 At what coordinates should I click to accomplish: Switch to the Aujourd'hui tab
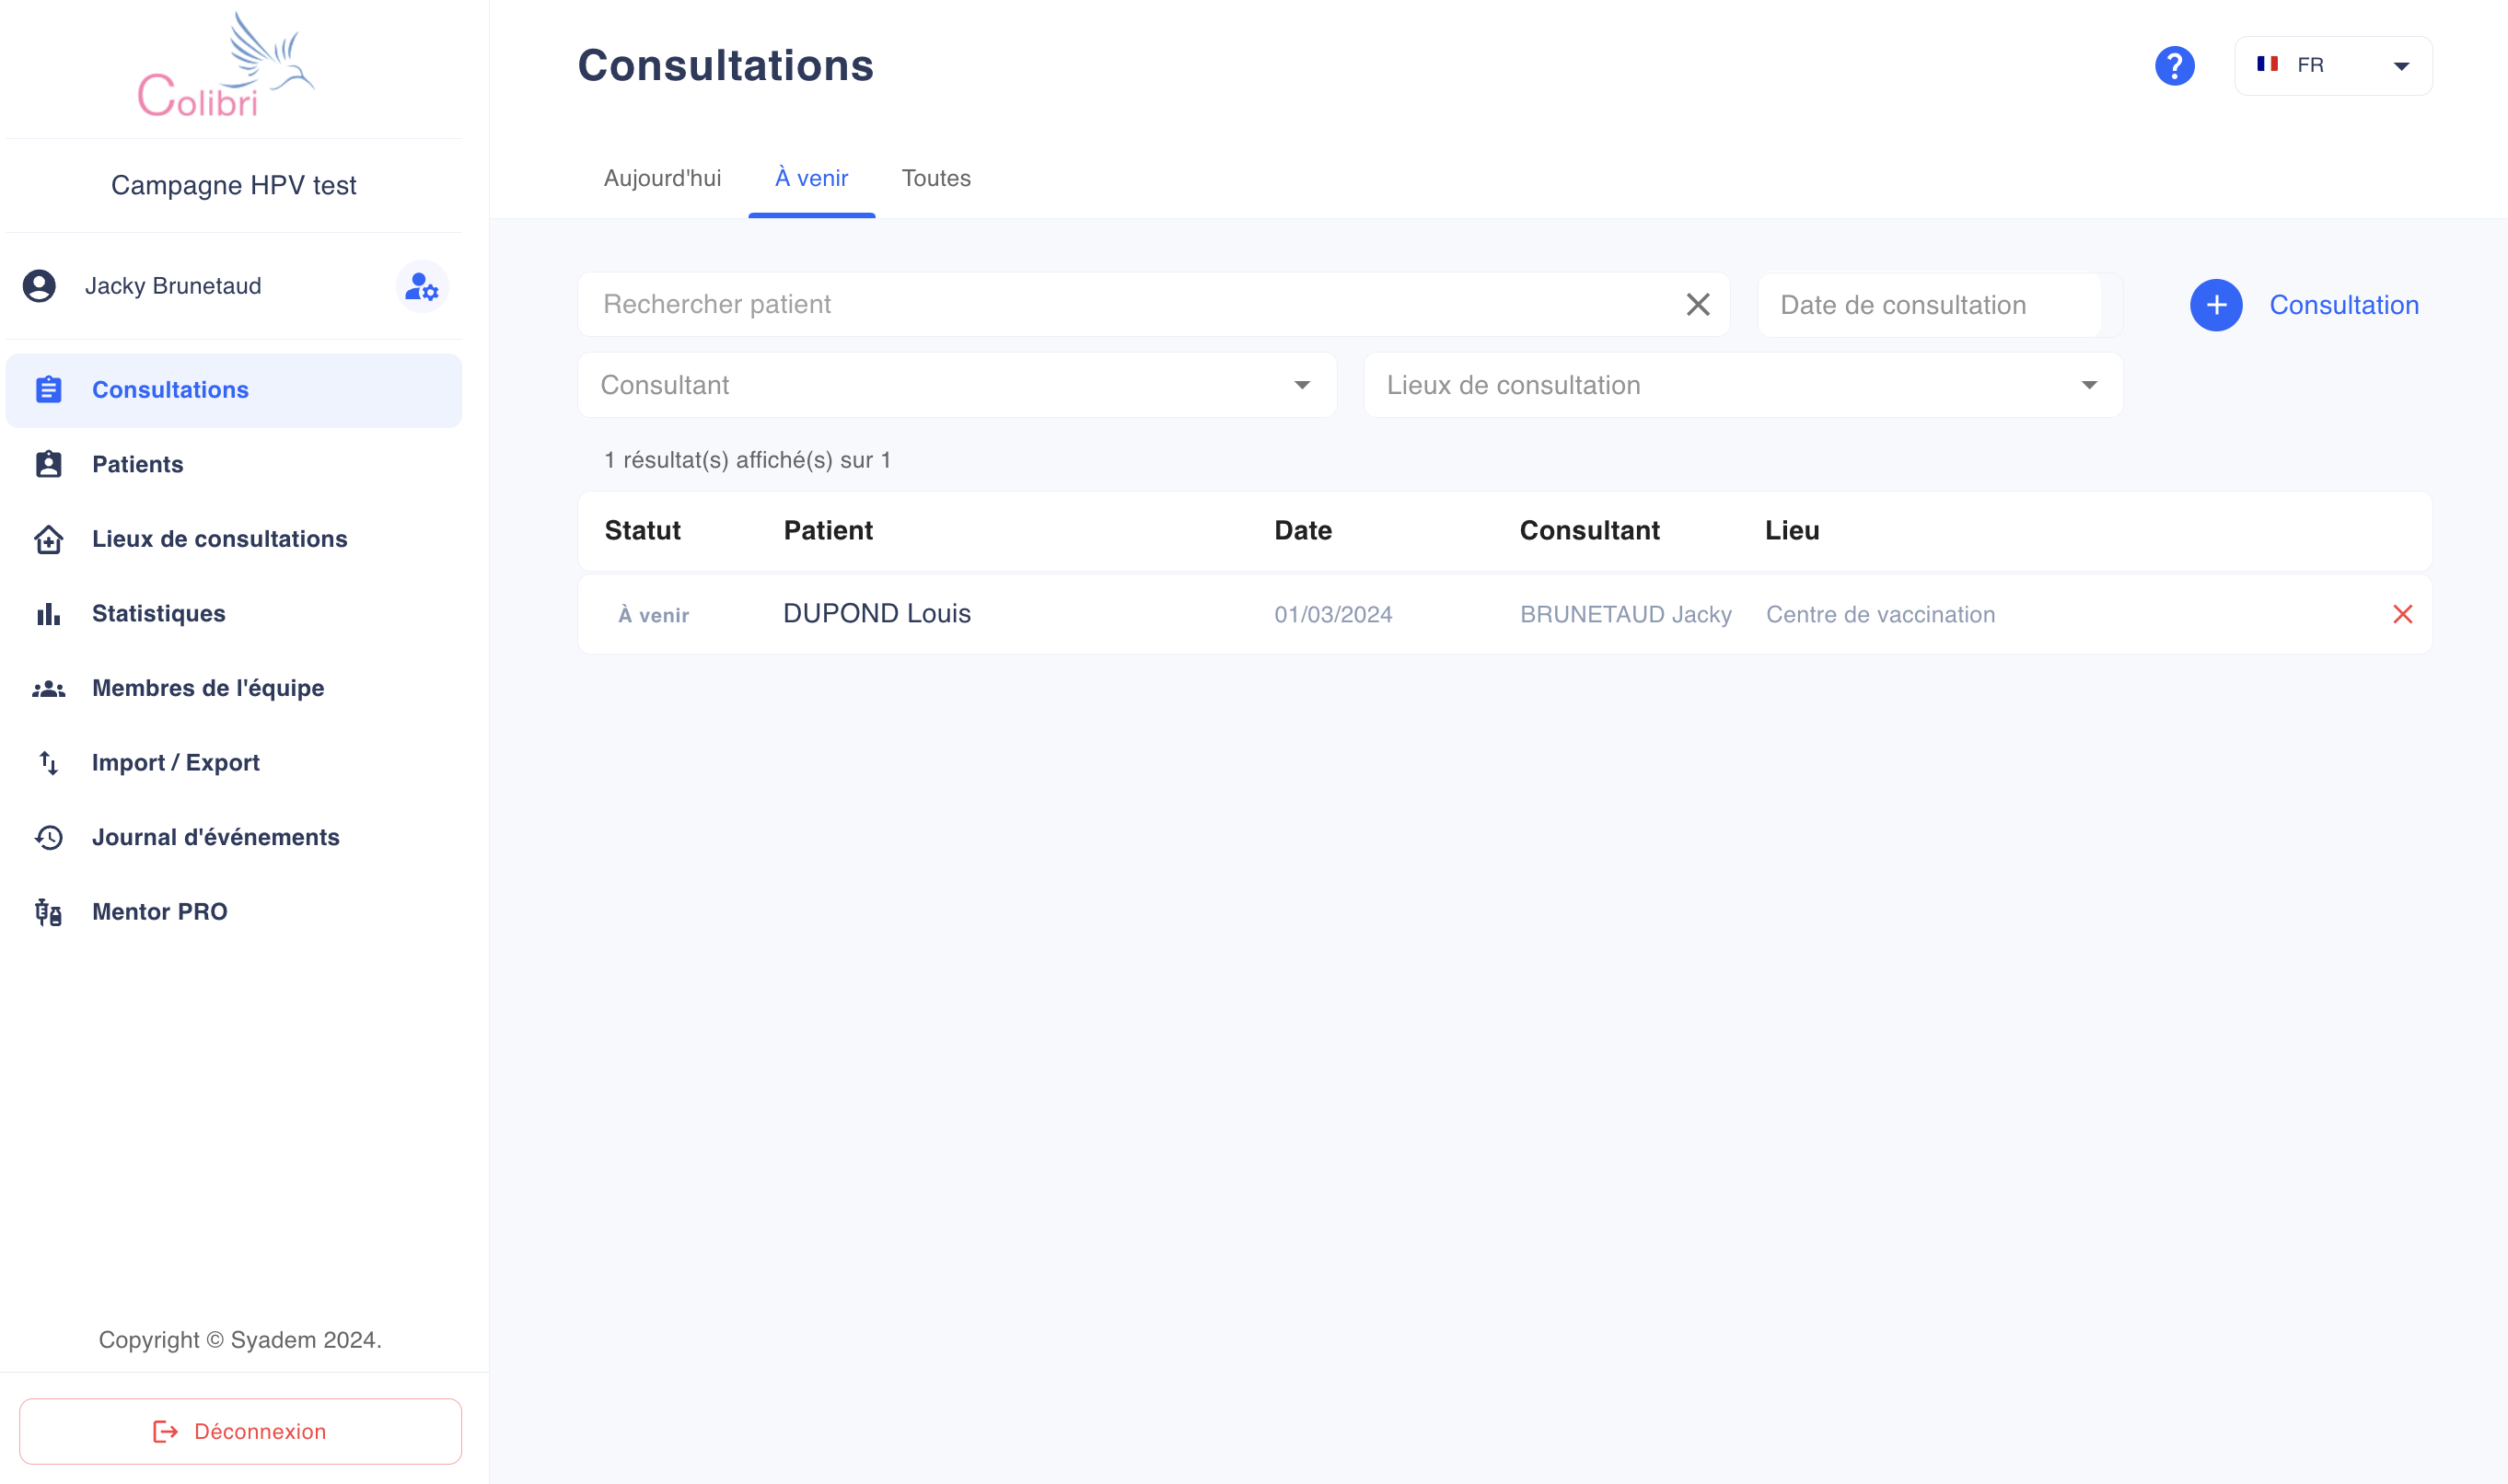[662, 178]
